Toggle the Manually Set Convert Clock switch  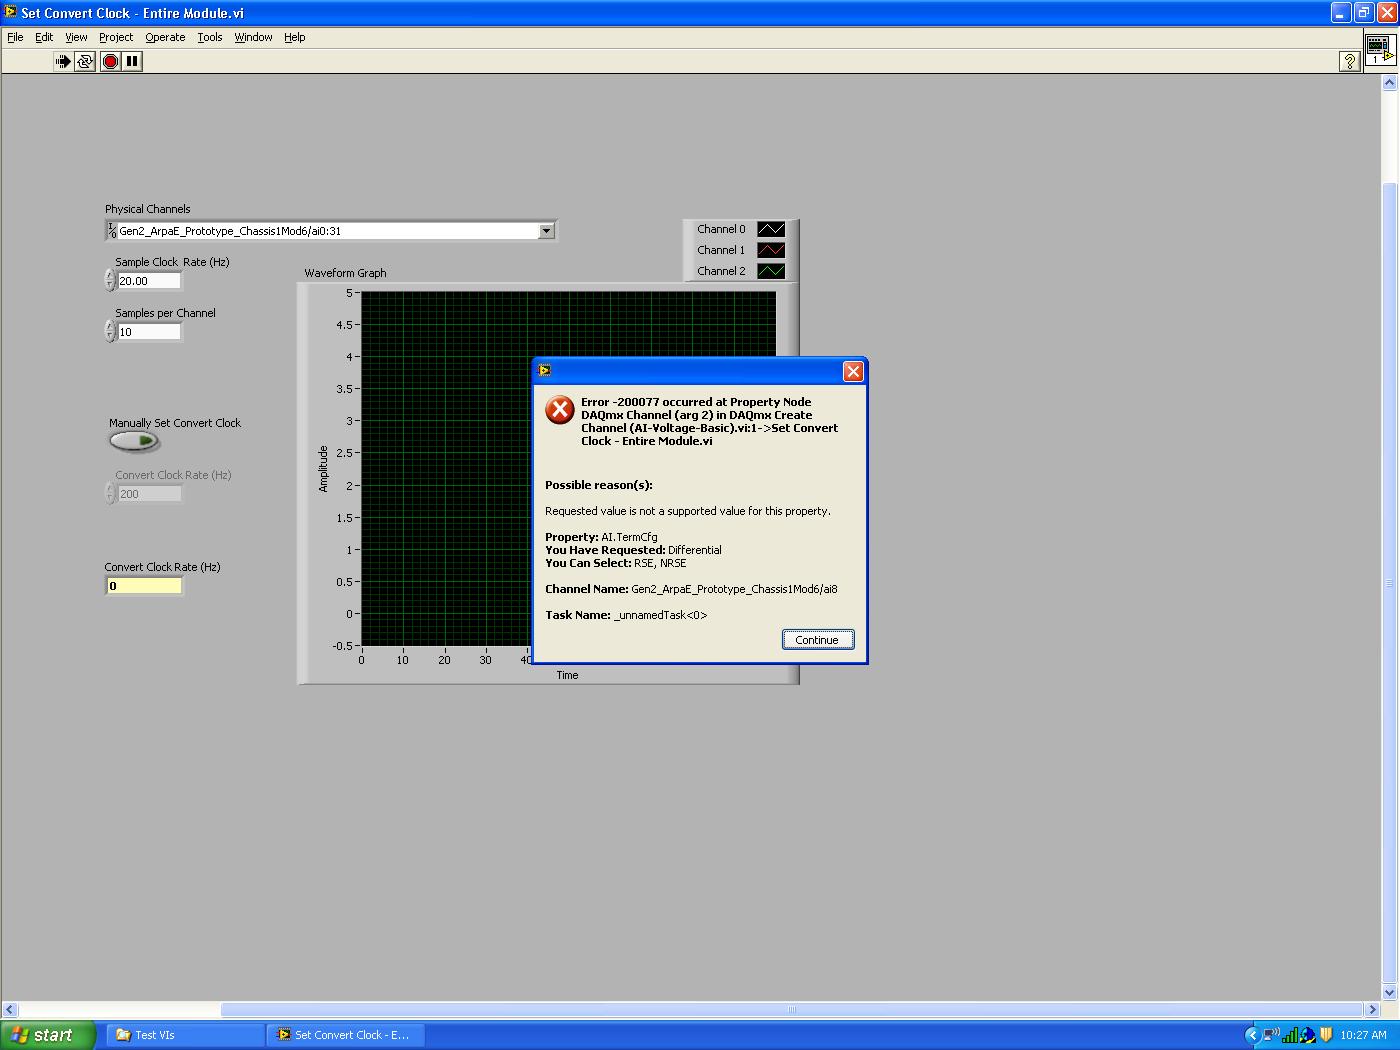point(134,441)
